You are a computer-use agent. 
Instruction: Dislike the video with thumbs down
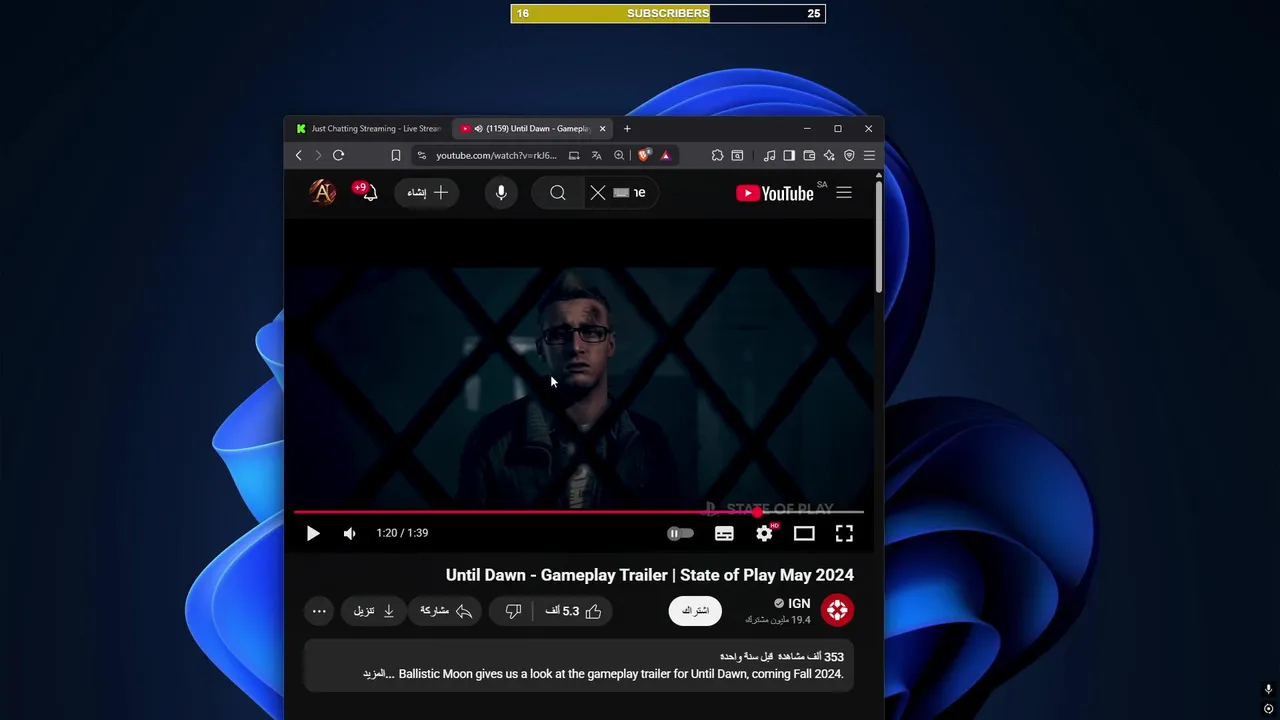tap(513, 611)
